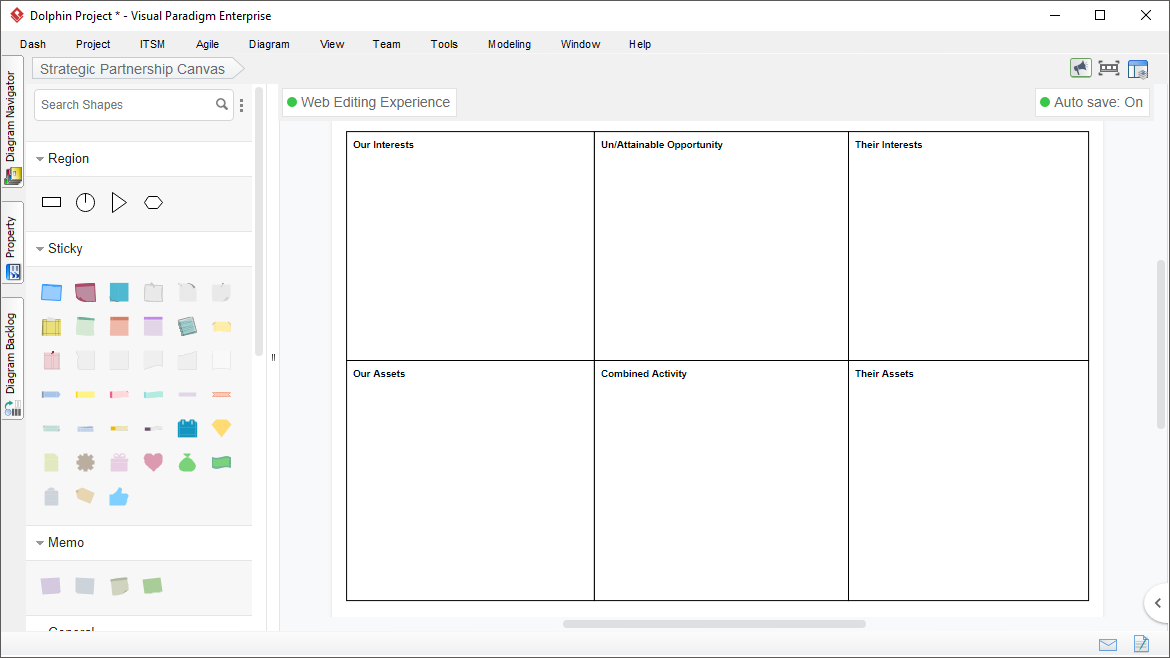
Task: Select the rectangle region shape
Action: 51,202
